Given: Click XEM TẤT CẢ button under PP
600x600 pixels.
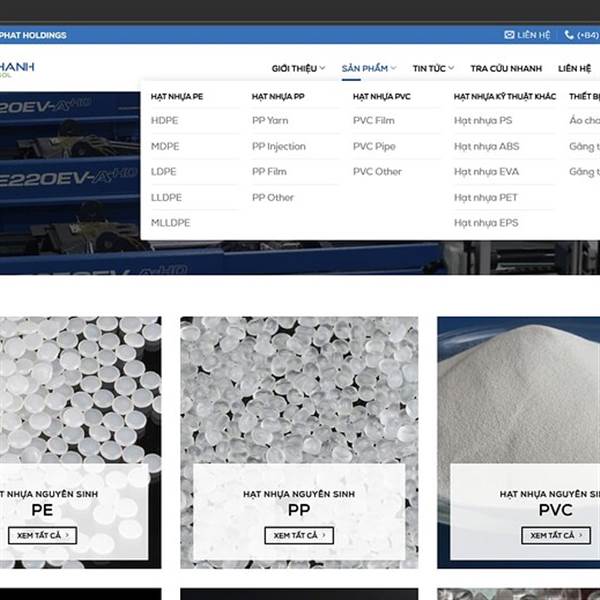Looking at the screenshot, I should coord(299,535).
